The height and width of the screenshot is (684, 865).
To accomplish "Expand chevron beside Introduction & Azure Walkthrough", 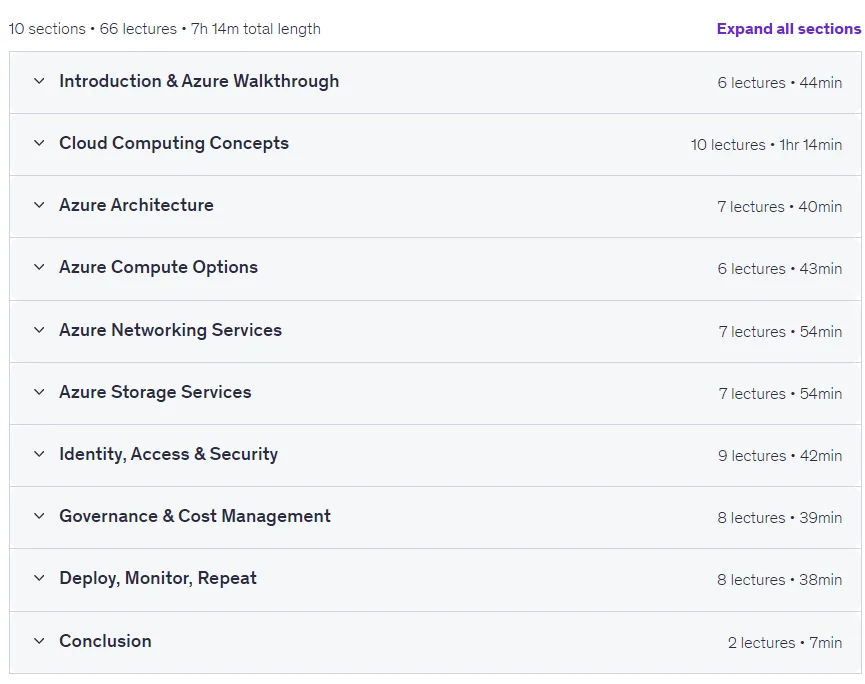I will [x=39, y=81].
